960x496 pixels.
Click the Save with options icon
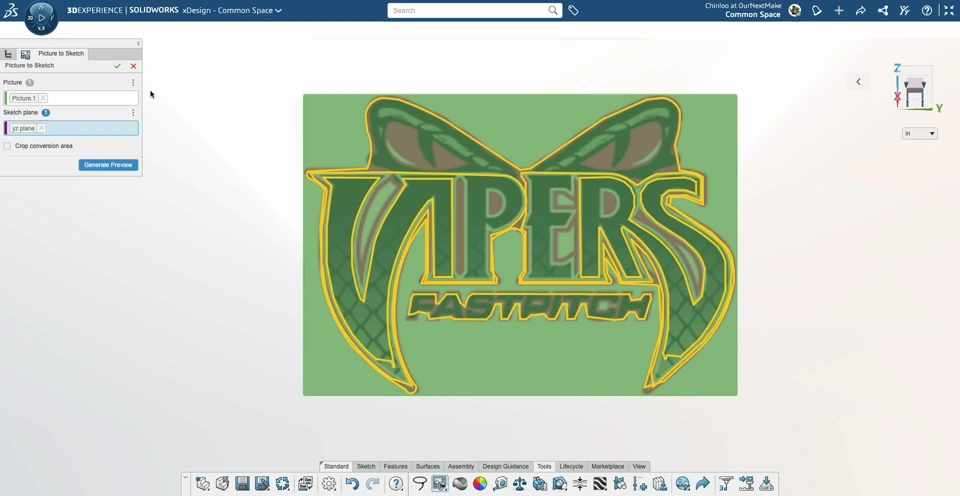click(x=263, y=484)
